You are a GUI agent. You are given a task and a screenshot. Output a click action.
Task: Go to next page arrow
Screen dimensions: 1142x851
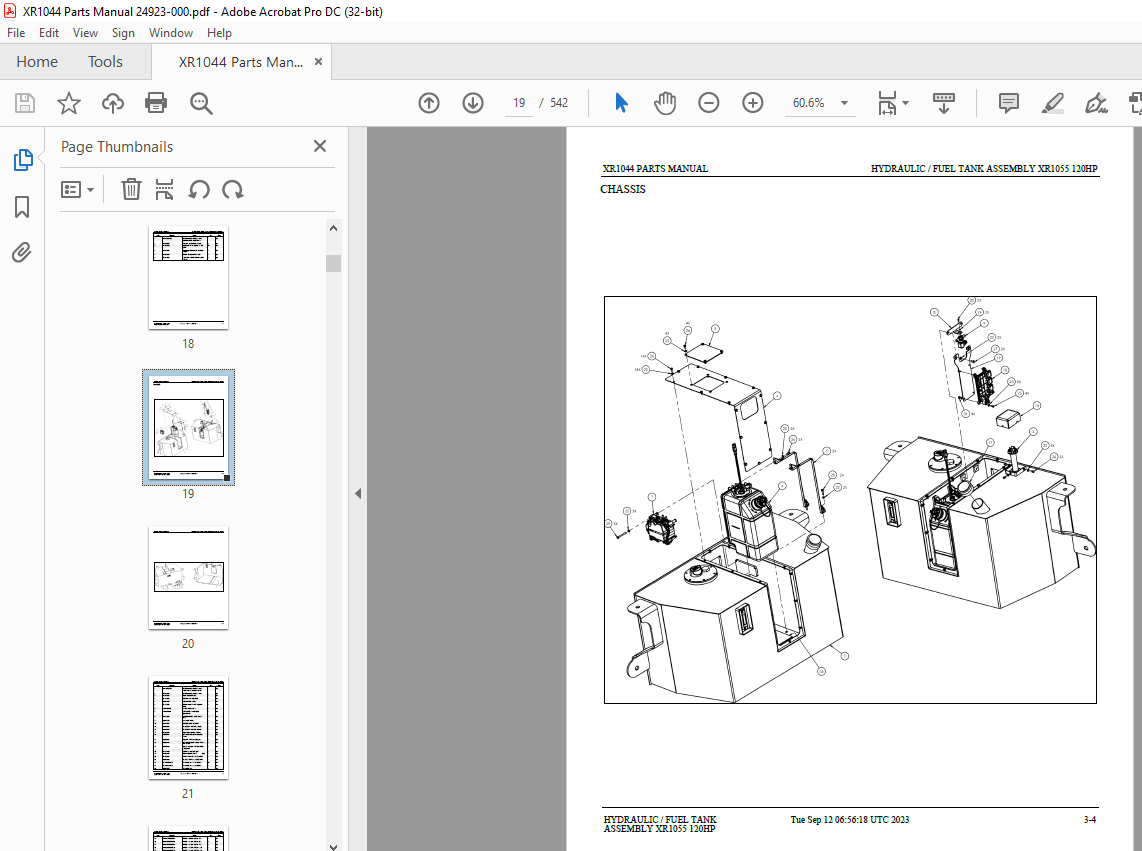pyautogui.click(x=473, y=103)
